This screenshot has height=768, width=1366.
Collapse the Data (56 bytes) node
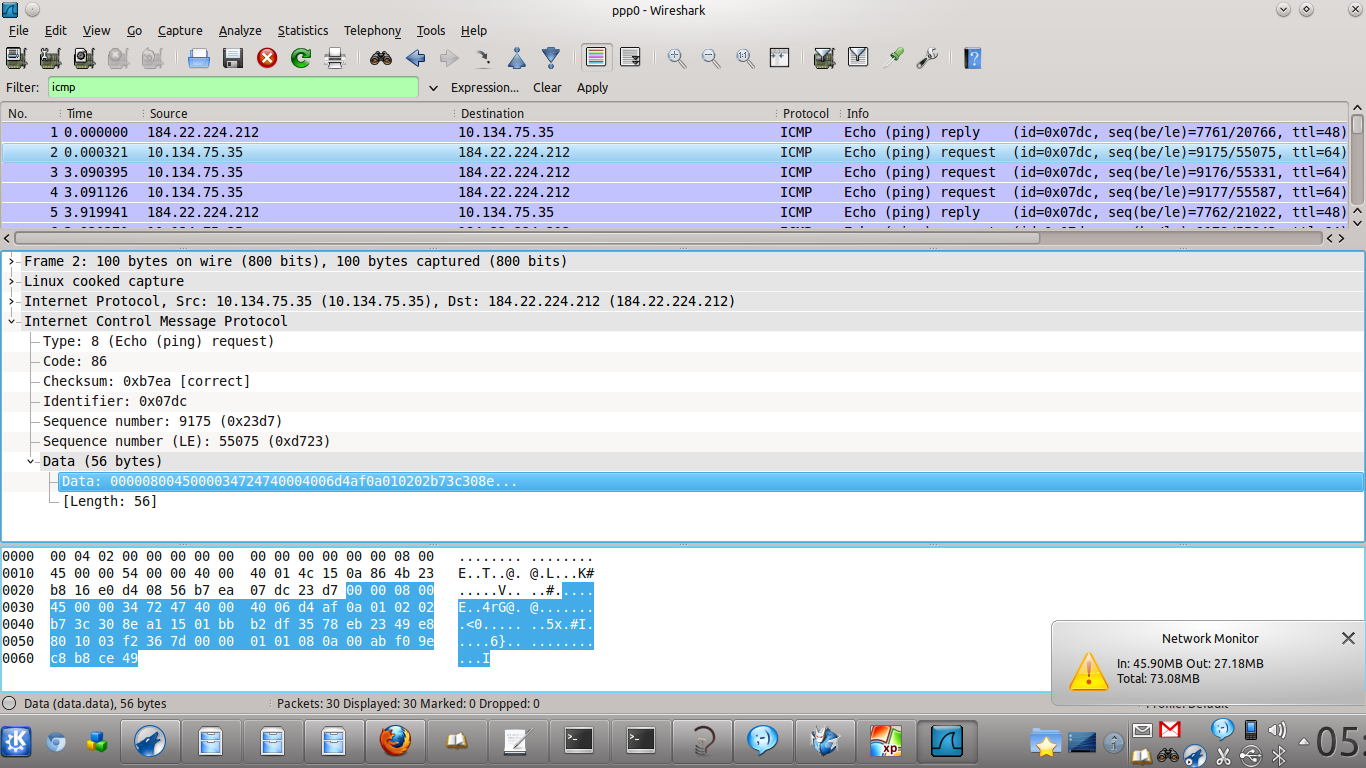[x=32, y=461]
